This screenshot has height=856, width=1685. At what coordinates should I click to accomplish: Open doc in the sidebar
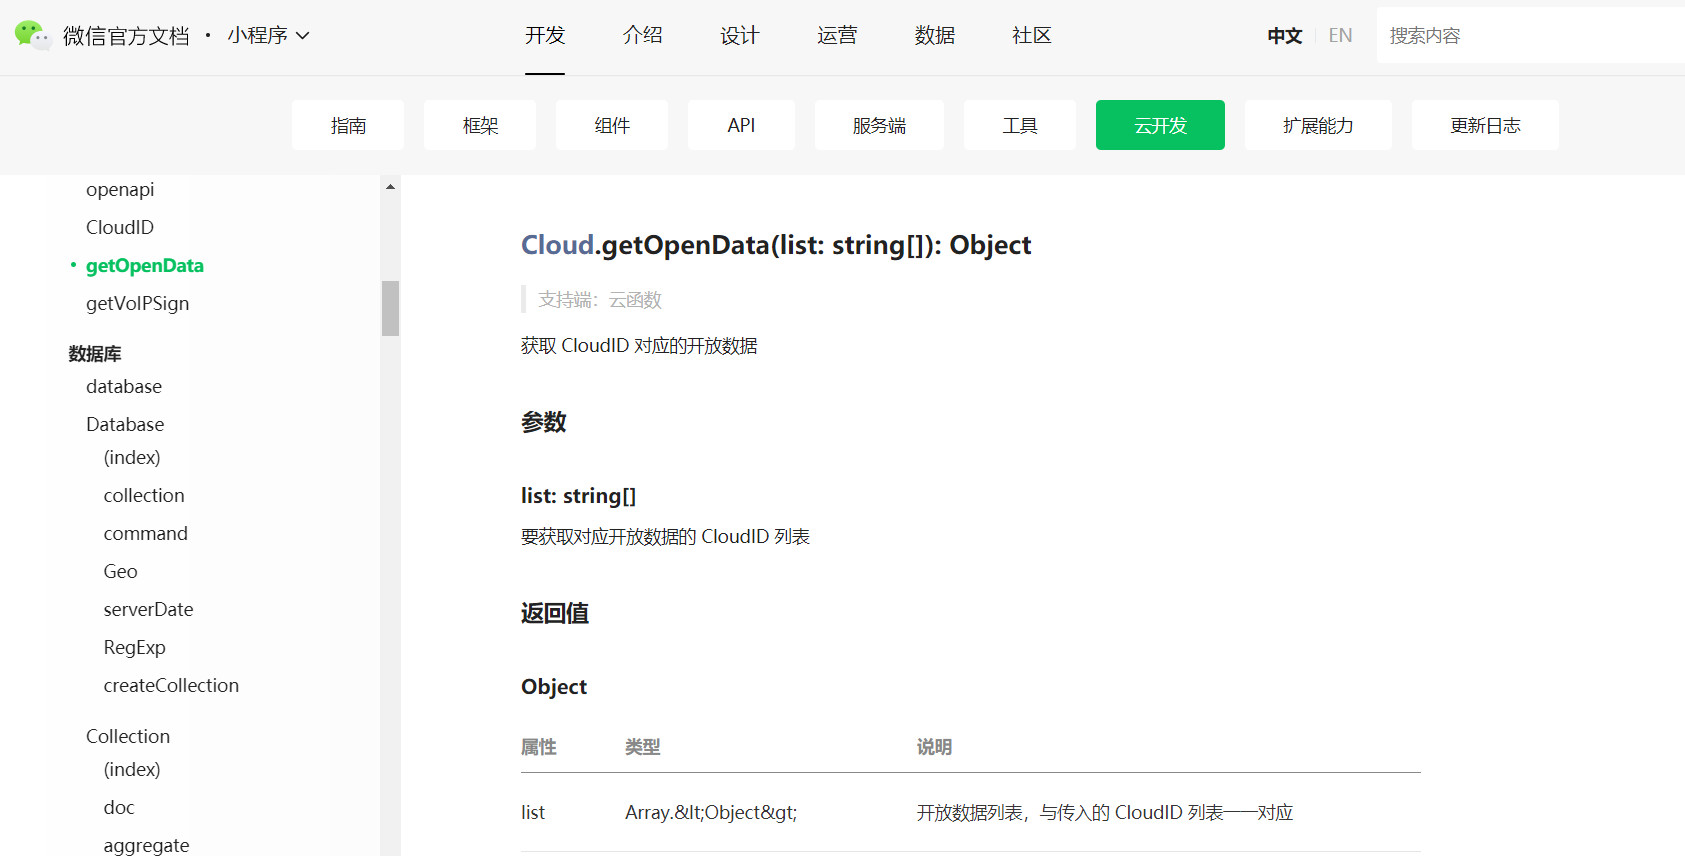point(119,807)
